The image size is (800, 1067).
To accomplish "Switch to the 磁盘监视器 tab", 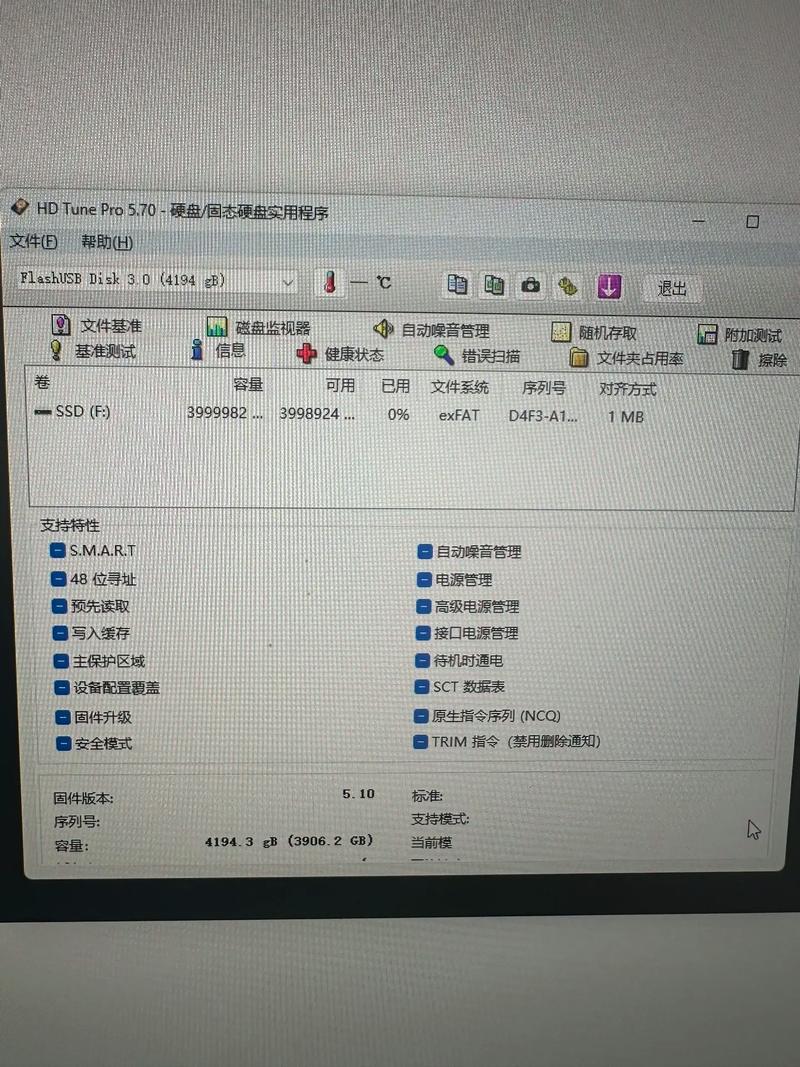I will [x=259, y=328].
